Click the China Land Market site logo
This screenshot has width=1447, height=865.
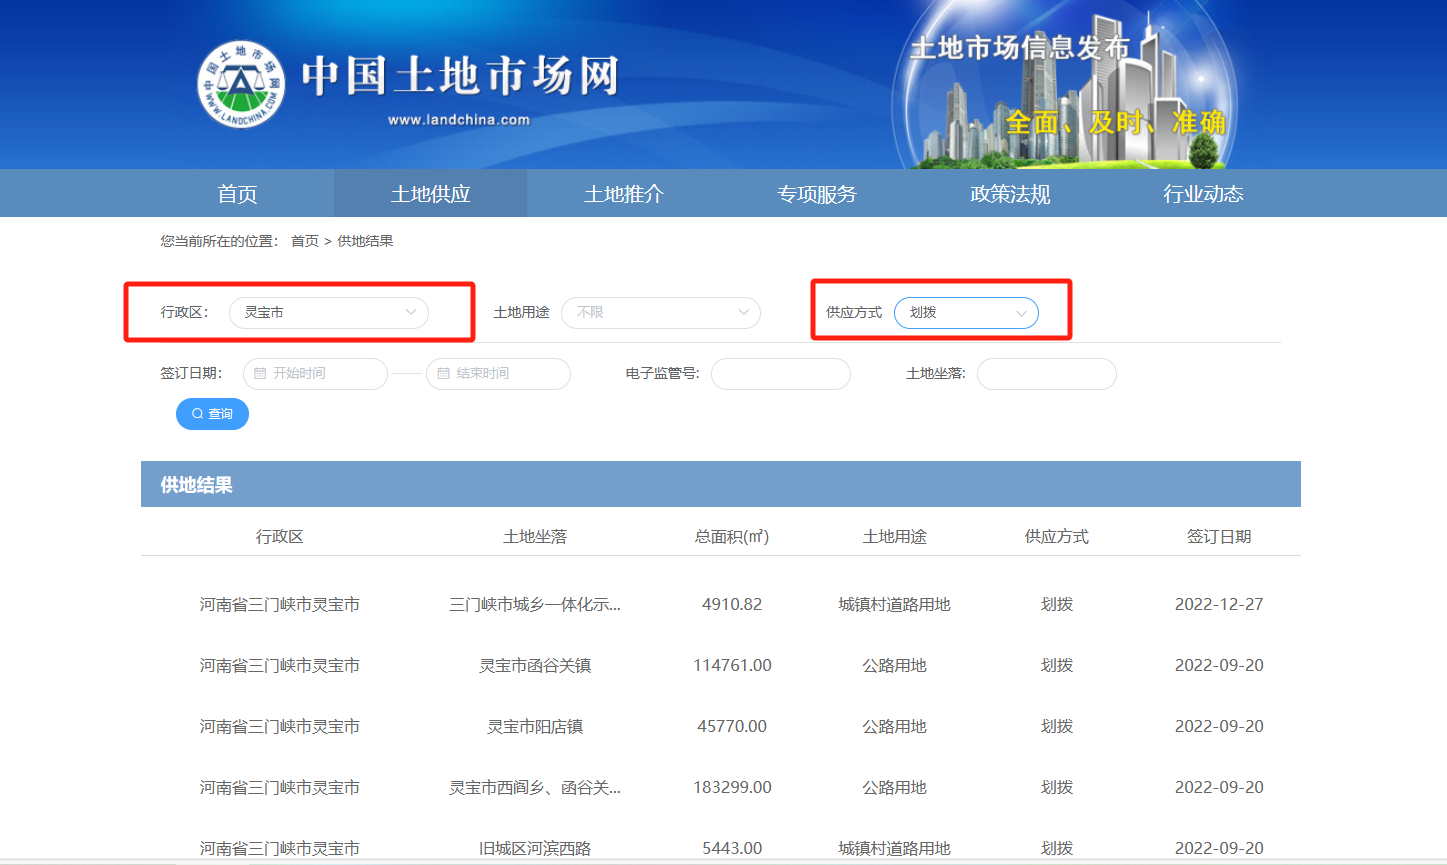click(x=241, y=84)
